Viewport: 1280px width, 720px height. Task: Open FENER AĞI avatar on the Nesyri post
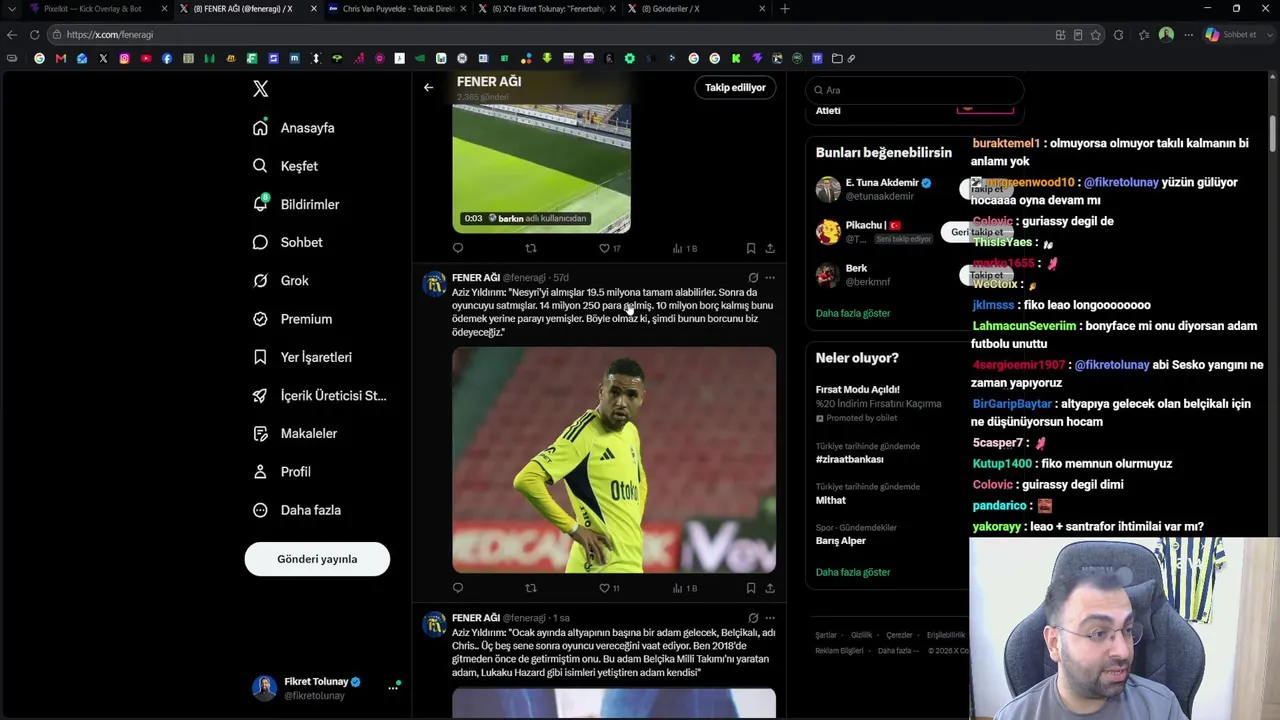click(x=435, y=286)
